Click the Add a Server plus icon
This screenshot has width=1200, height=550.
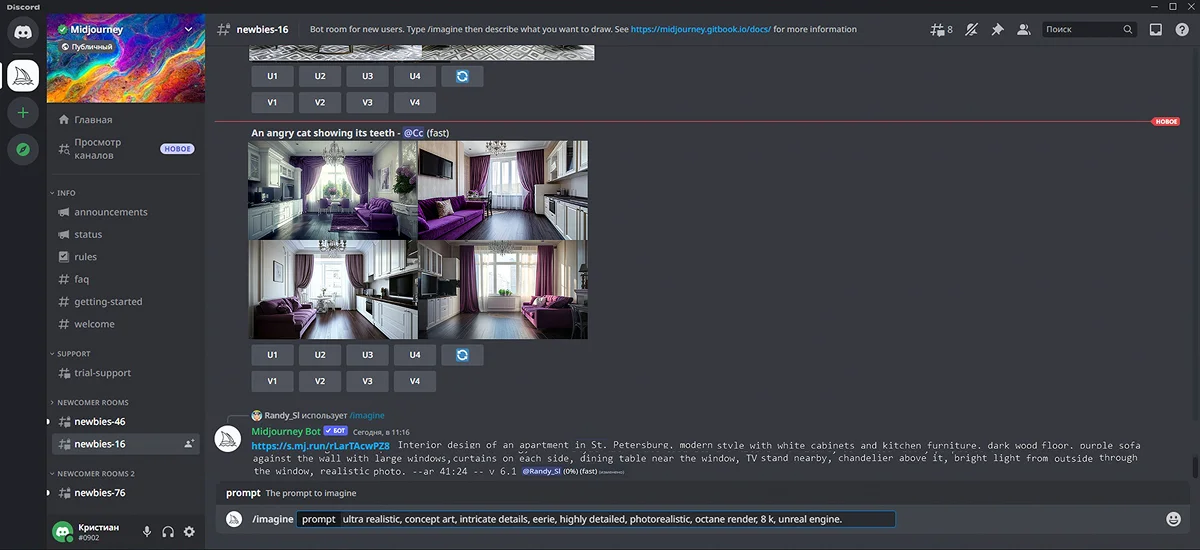23,113
